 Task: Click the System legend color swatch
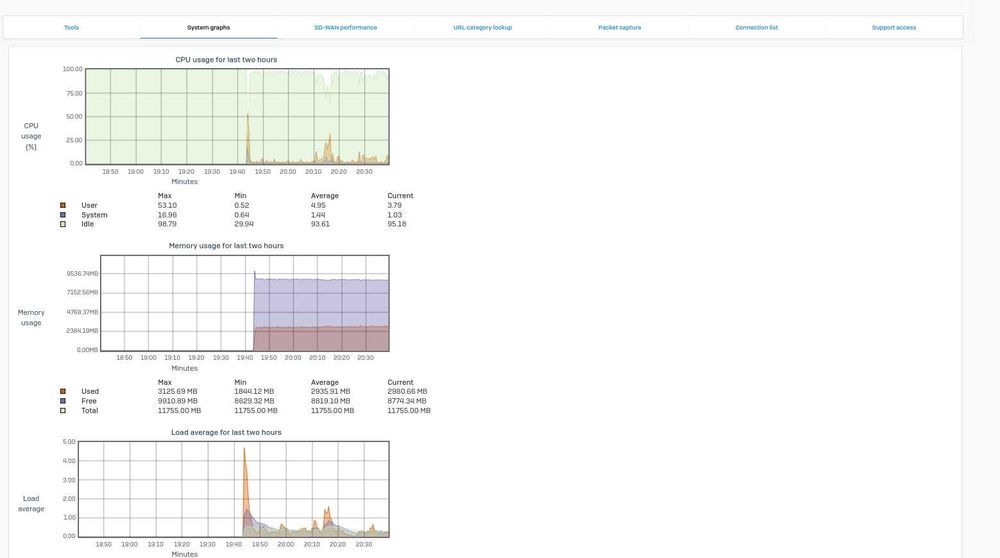click(x=62, y=215)
